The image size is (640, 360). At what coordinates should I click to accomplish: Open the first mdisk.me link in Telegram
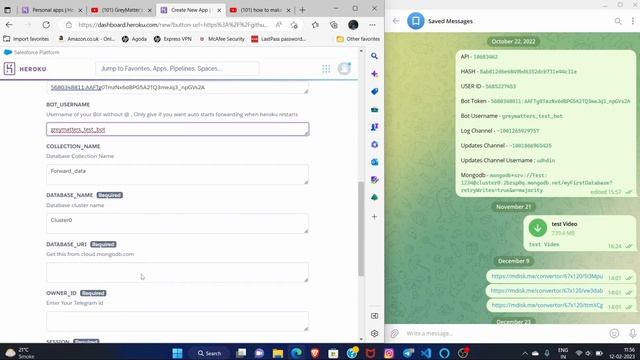(547, 276)
